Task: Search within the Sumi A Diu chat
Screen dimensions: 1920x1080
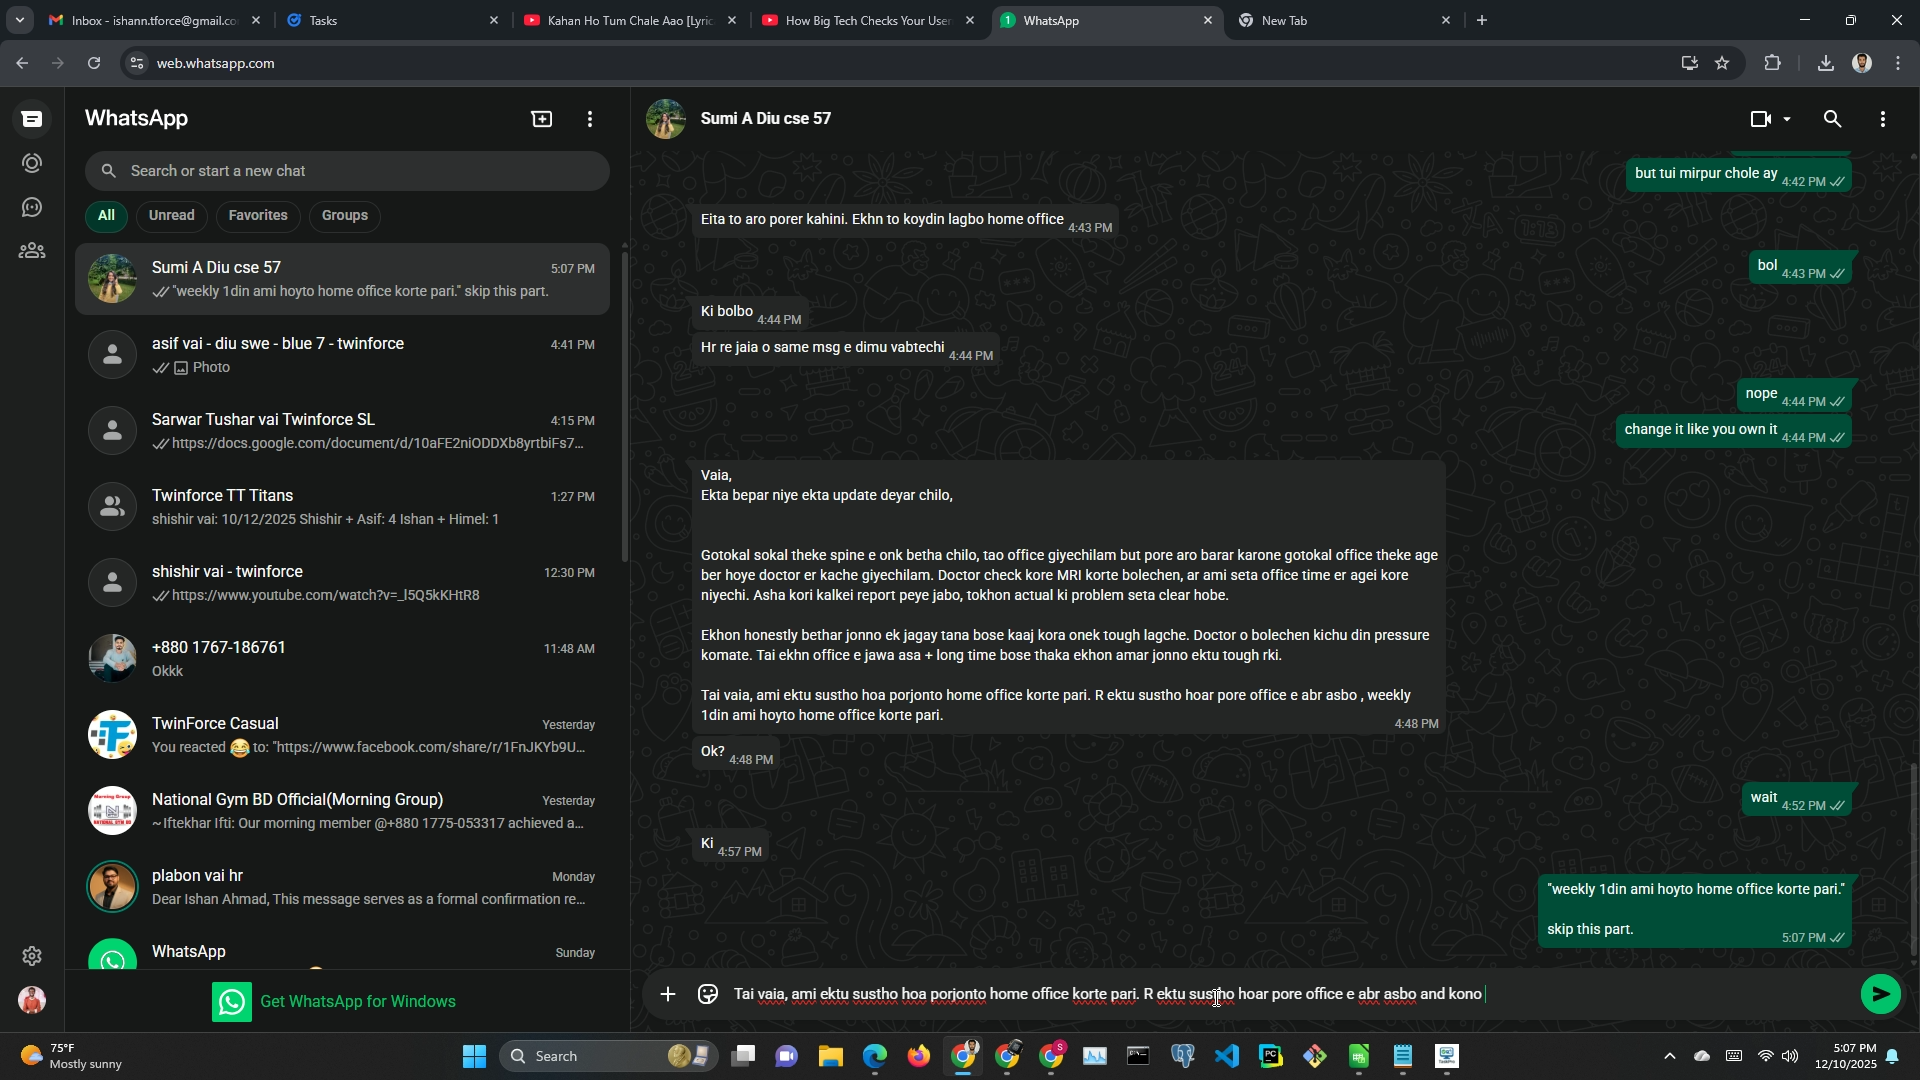Action: (1832, 119)
